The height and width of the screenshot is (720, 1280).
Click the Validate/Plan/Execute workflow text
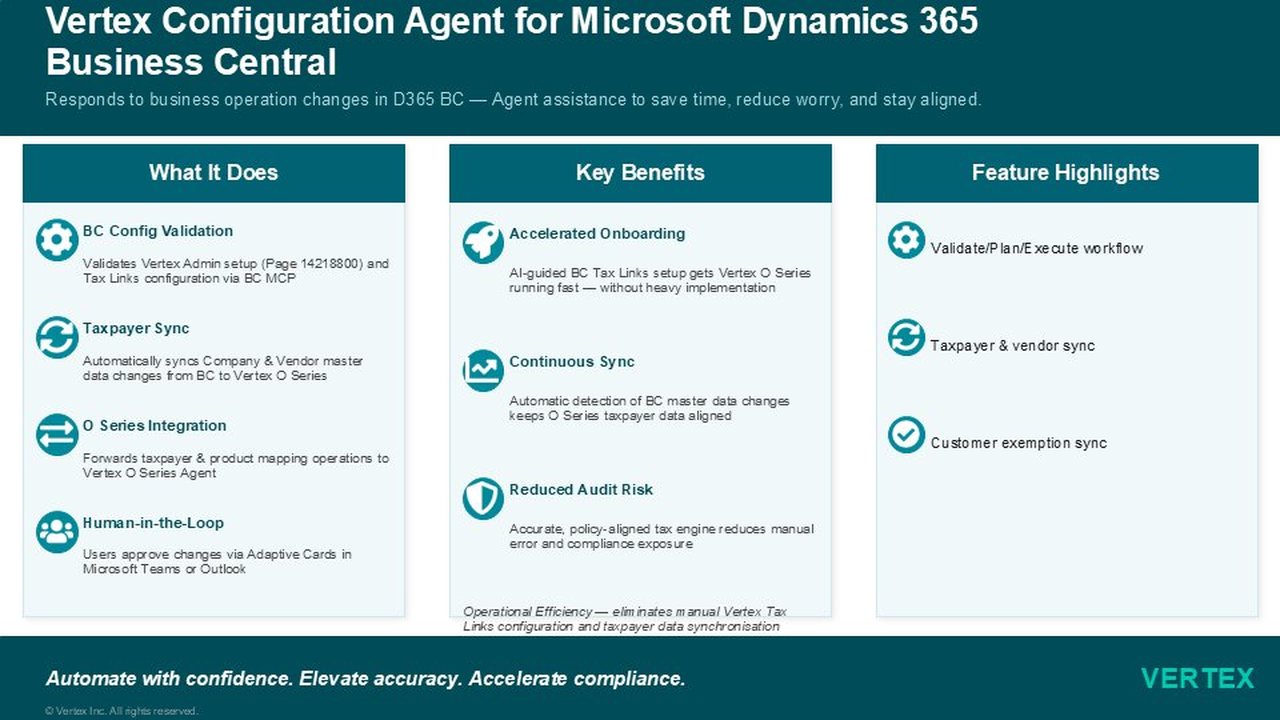click(1037, 248)
